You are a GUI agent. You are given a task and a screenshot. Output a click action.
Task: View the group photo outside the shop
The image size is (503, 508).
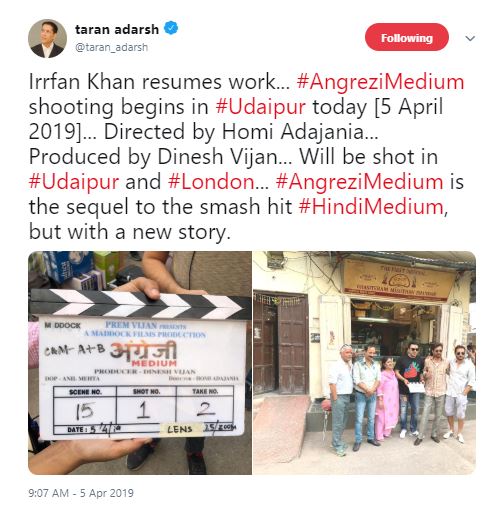[x=364, y=363]
